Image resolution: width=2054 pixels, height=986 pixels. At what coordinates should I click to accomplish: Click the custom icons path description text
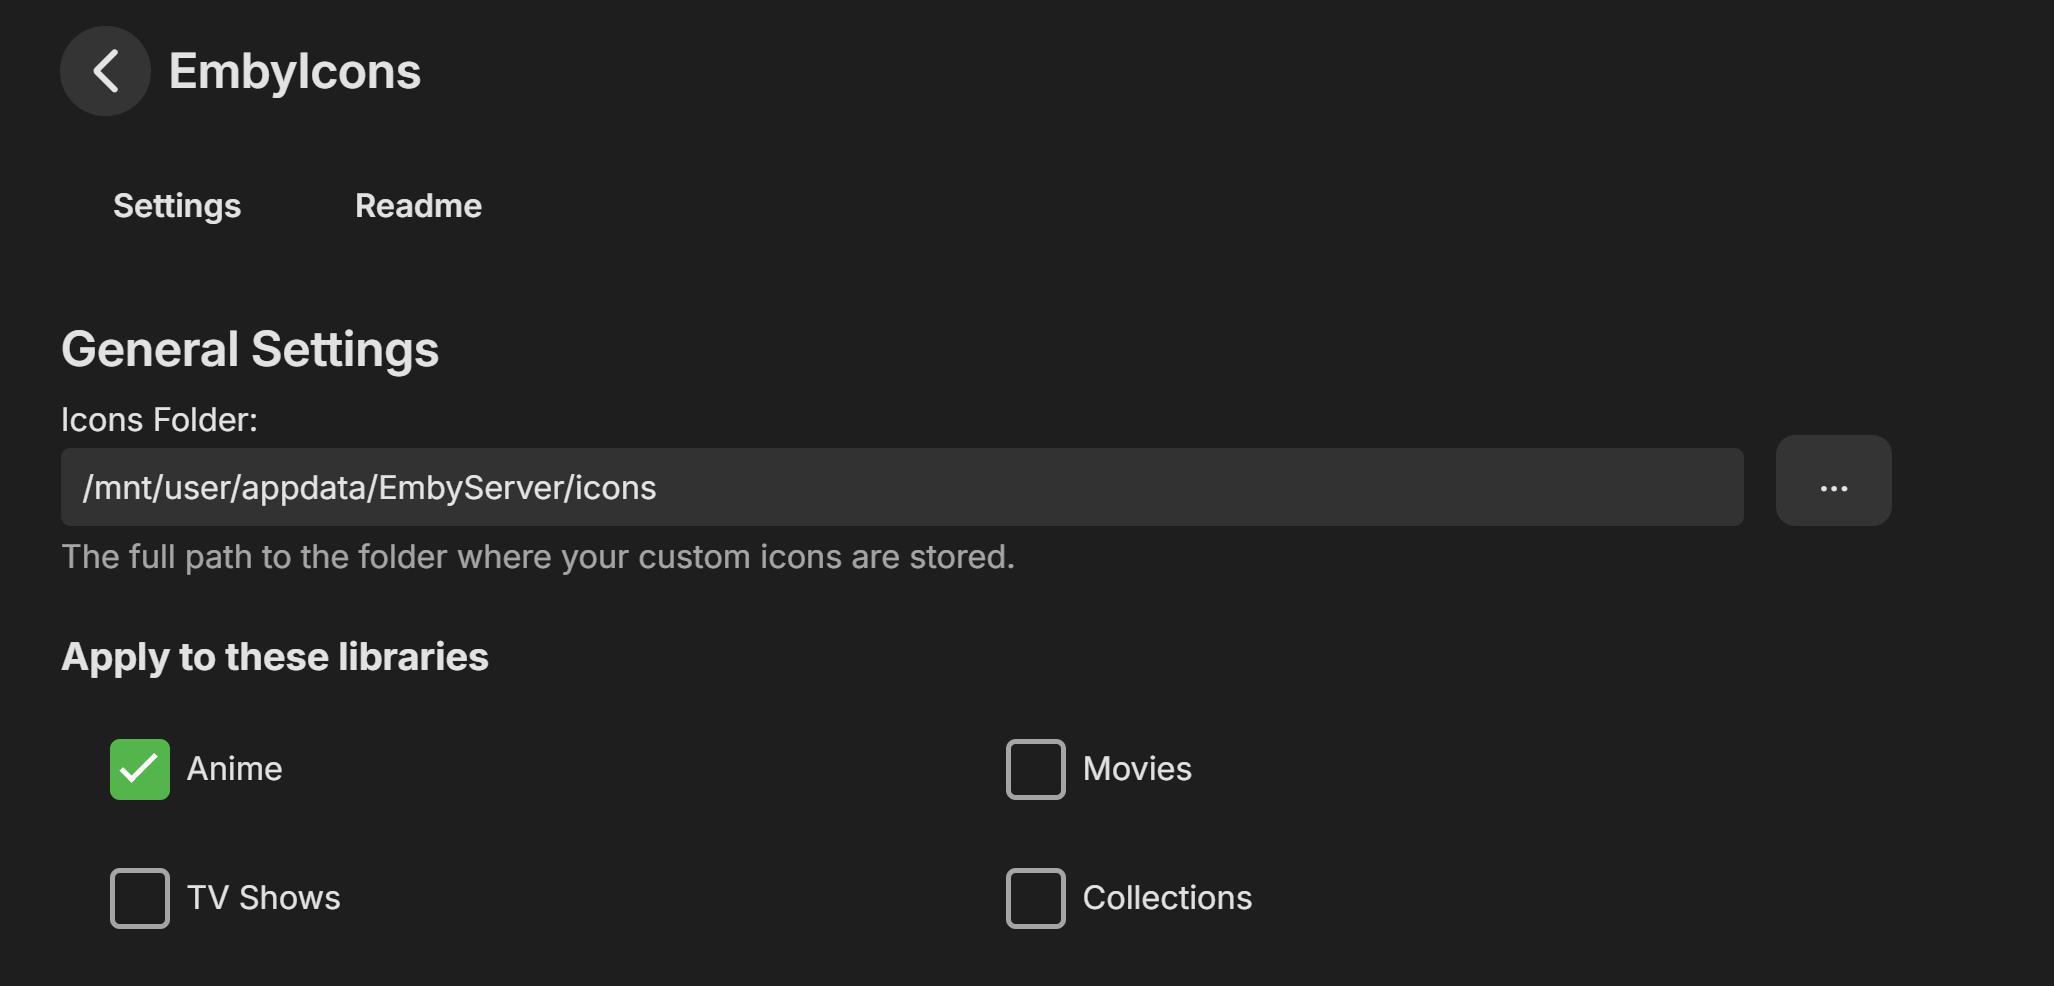[x=538, y=557]
